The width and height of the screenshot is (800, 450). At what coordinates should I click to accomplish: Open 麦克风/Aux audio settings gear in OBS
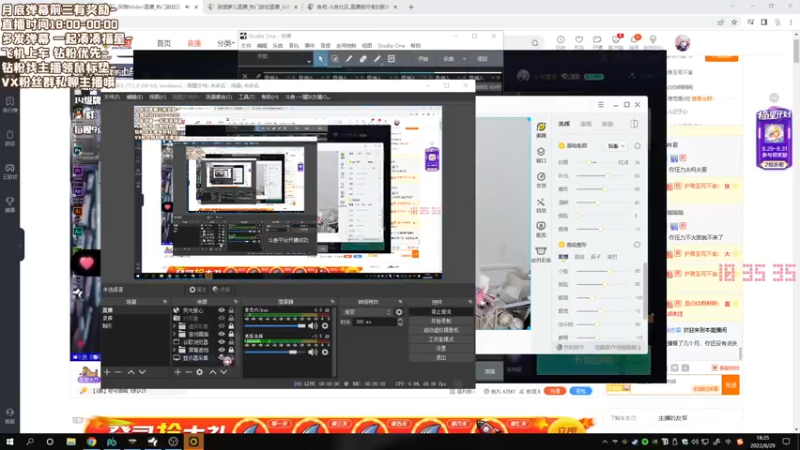click(325, 326)
